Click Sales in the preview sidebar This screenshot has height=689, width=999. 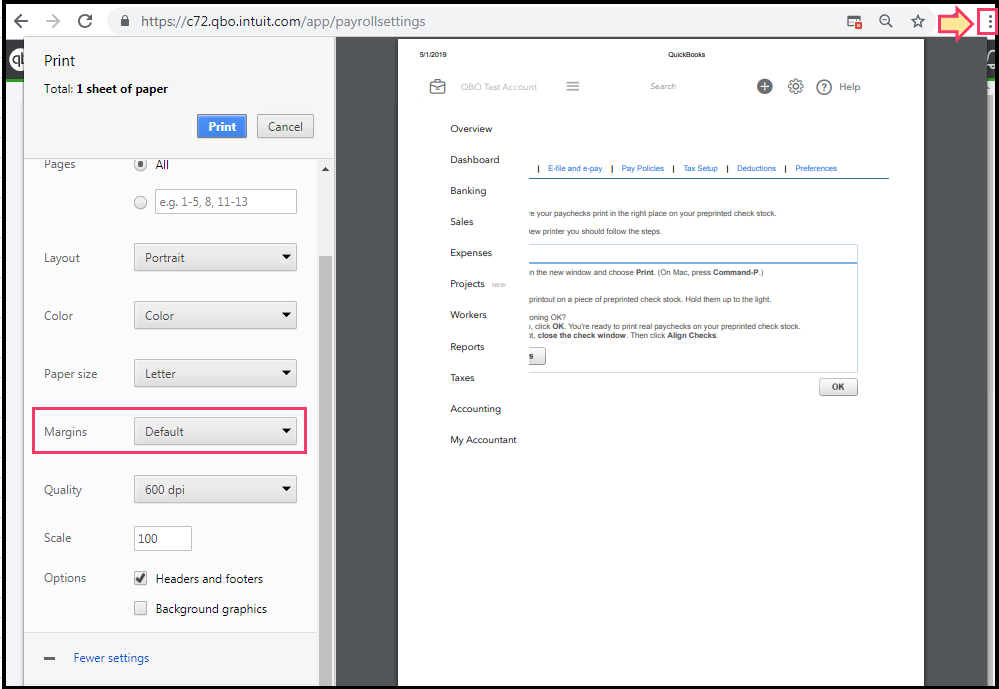461,222
